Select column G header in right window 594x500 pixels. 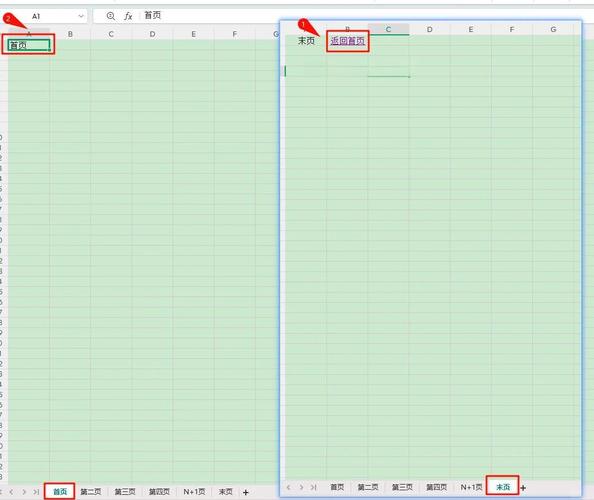point(553,29)
